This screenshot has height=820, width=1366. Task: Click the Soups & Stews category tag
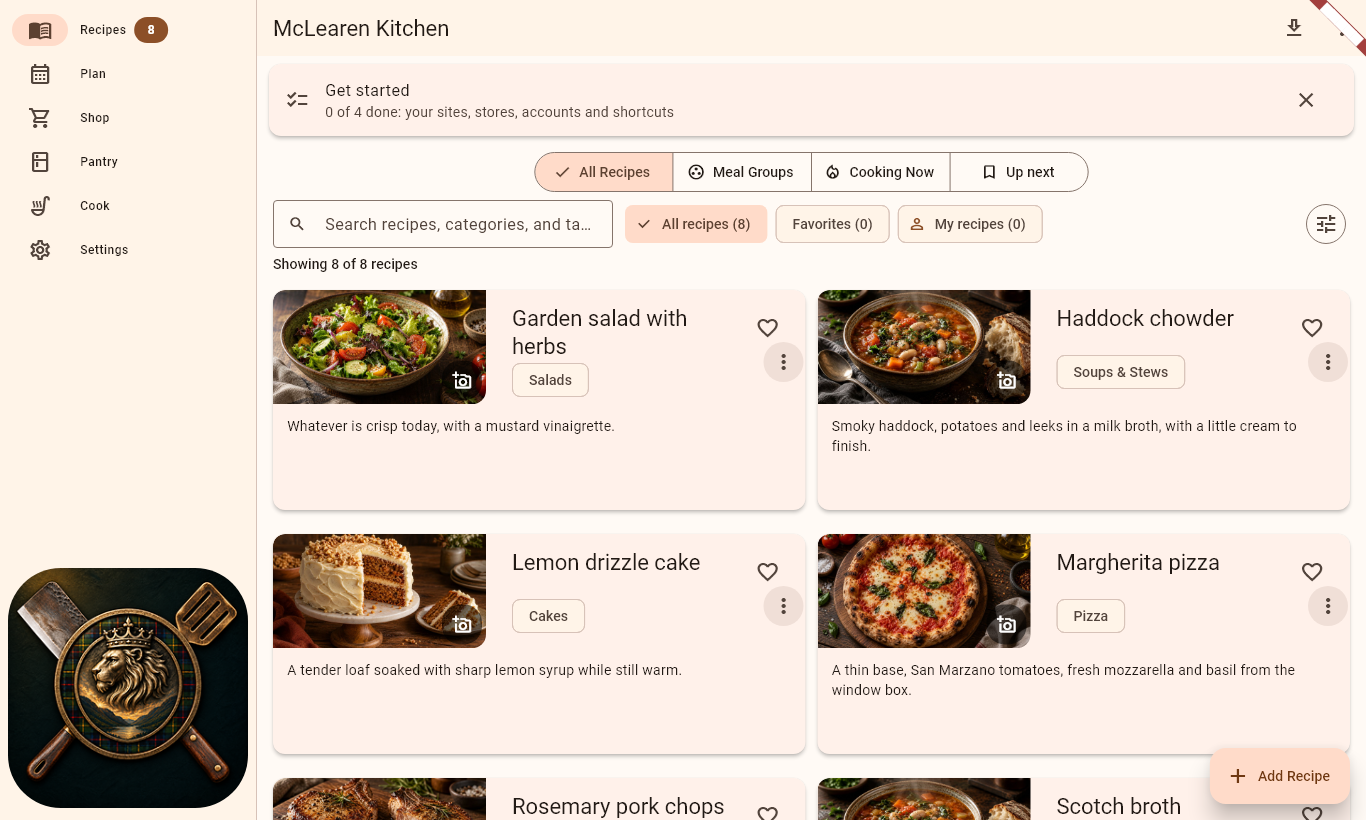pyautogui.click(x=1121, y=372)
